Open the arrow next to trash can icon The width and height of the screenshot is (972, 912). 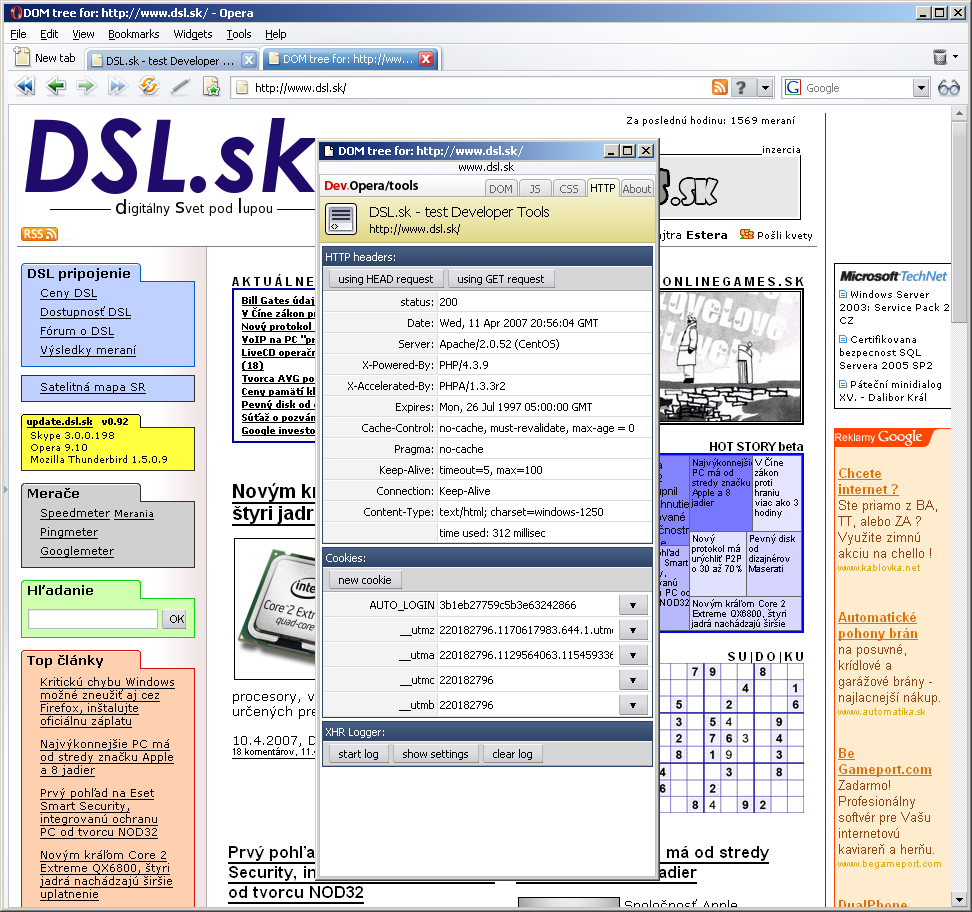point(955,56)
